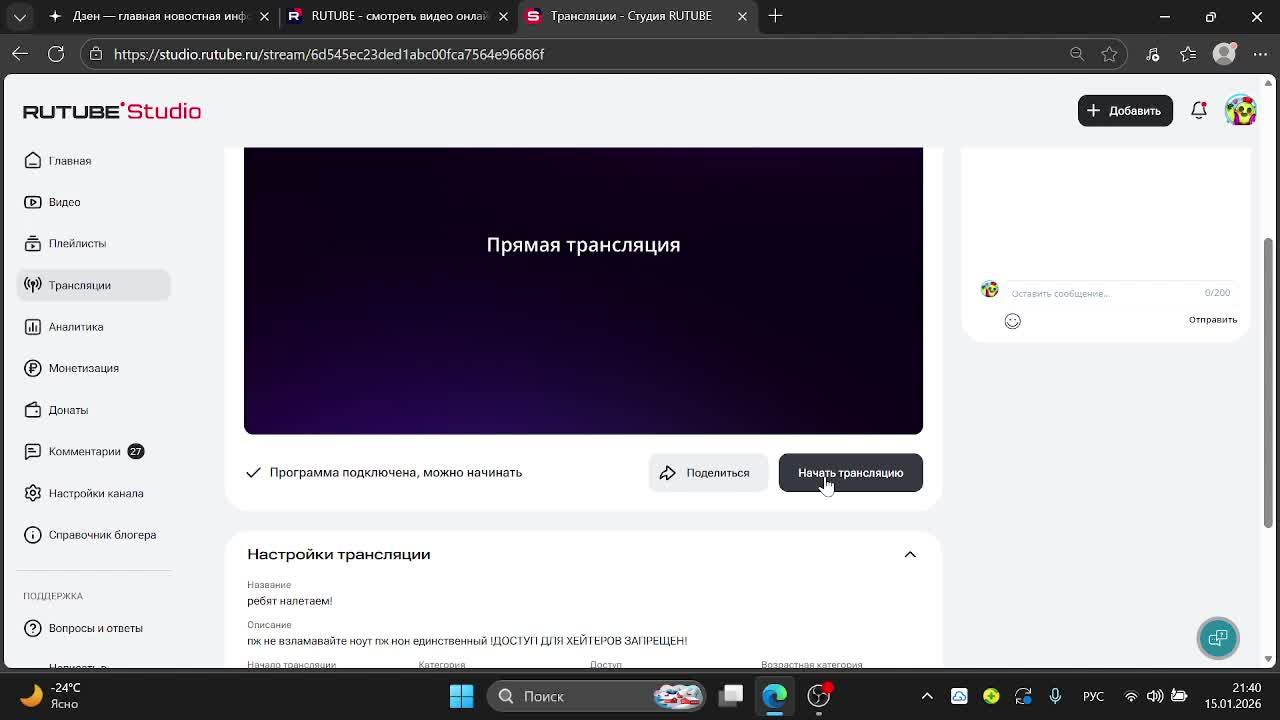Open the support chat floating button
The height and width of the screenshot is (720, 1280).
1218,638
